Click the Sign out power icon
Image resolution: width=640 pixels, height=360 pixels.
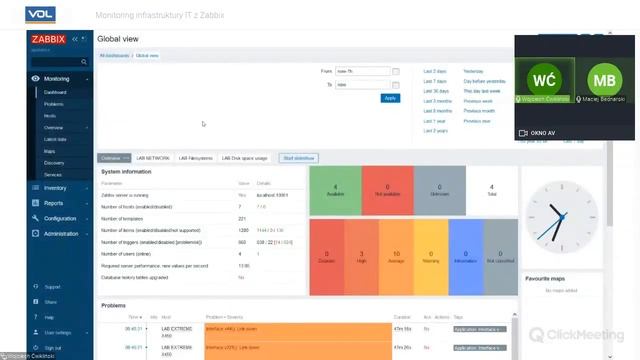36,348
